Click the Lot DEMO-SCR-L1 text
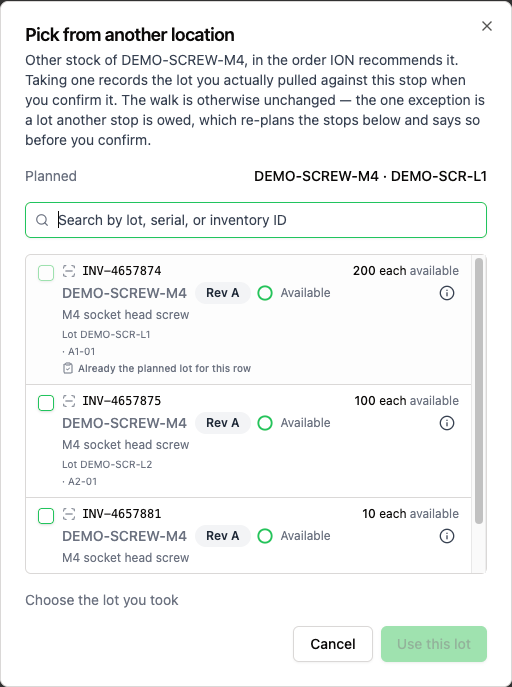The width and height of the screenshot is (512, 687). (106, 334)
